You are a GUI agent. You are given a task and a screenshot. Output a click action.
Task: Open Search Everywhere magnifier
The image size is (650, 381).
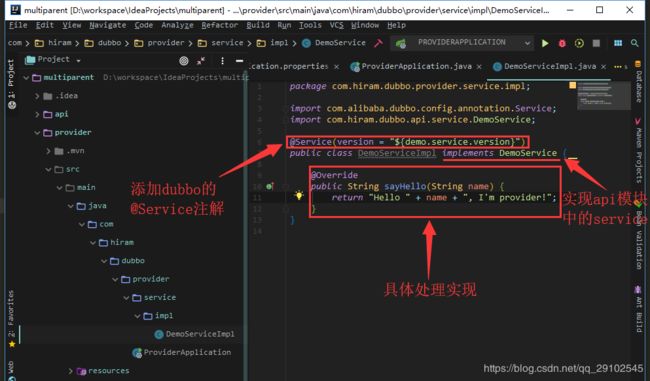pyautogui.click(x=634, y=43)
